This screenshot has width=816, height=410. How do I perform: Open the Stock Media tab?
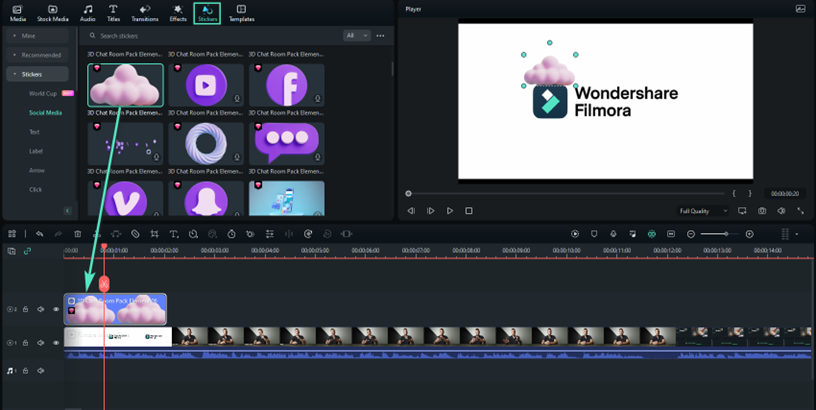pyautogui.click(x=53, y=13)
